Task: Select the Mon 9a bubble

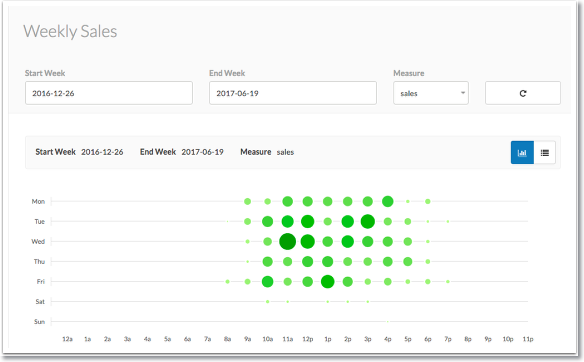Action: point(247,201)
